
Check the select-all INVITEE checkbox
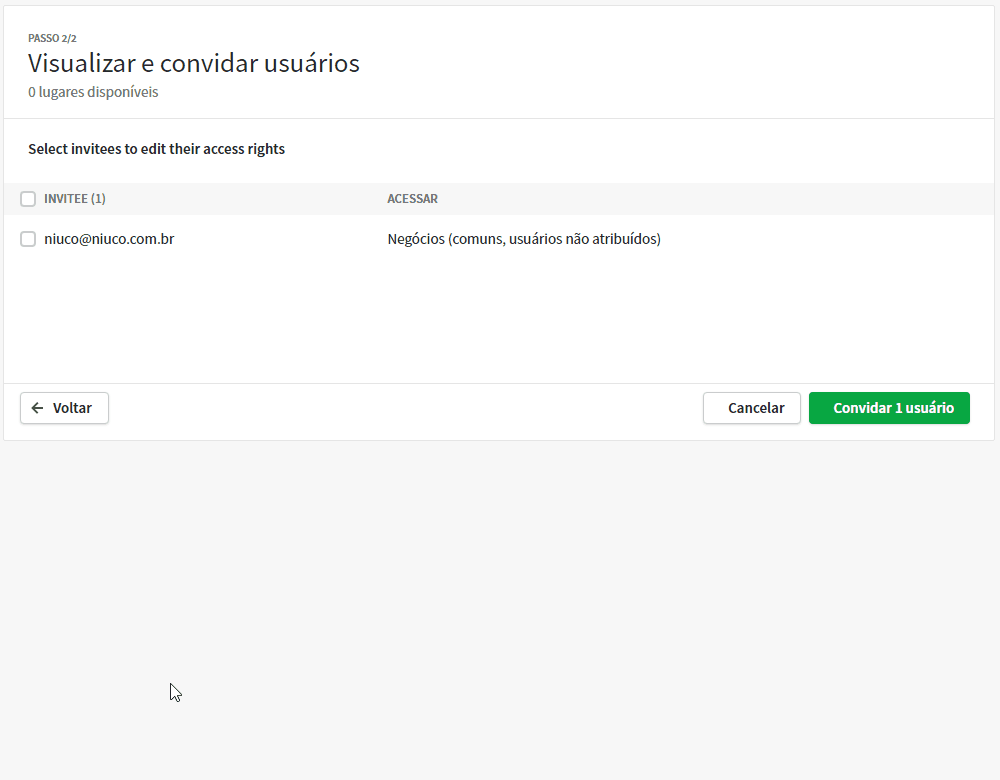tap(28, 199)
